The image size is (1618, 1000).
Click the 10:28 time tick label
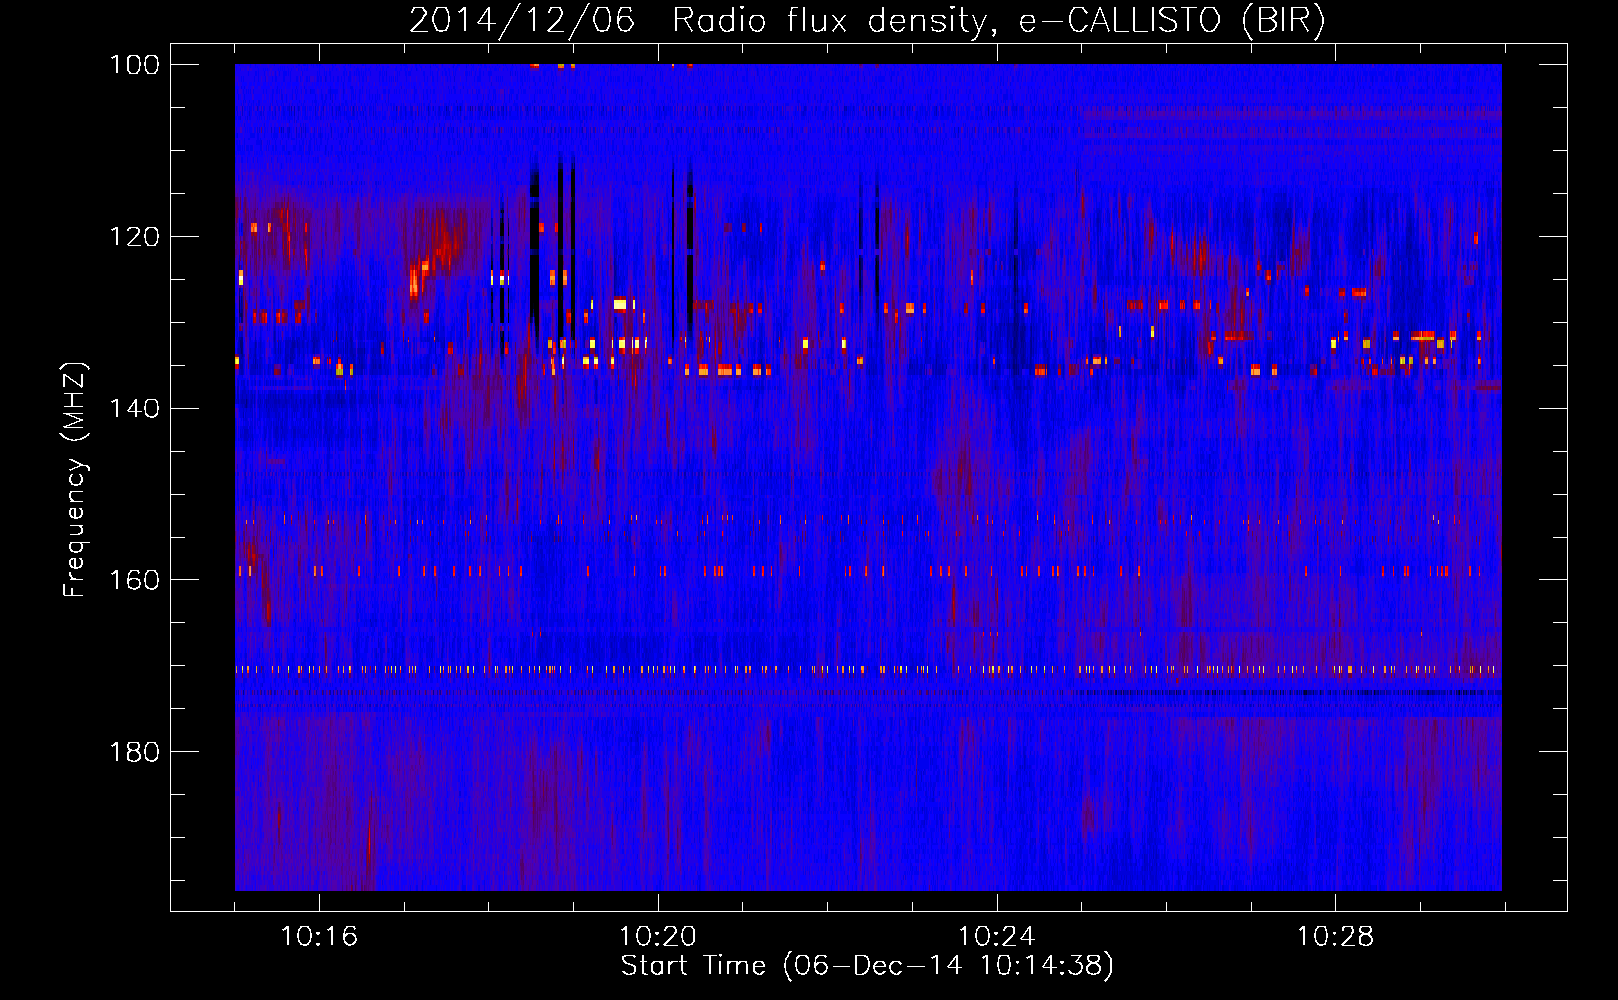(x=1336, y=937)
